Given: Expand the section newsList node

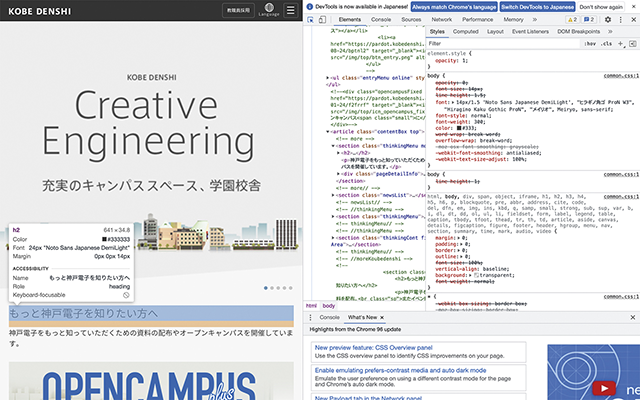Looking at the screenshot, I should point(333,196).
